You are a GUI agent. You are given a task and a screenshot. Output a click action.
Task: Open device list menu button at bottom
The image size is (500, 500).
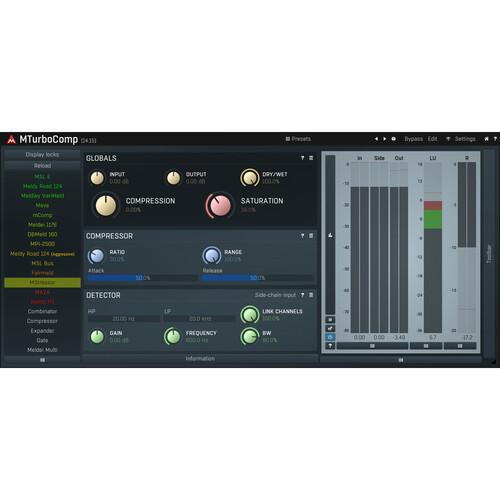click(42, 360)
